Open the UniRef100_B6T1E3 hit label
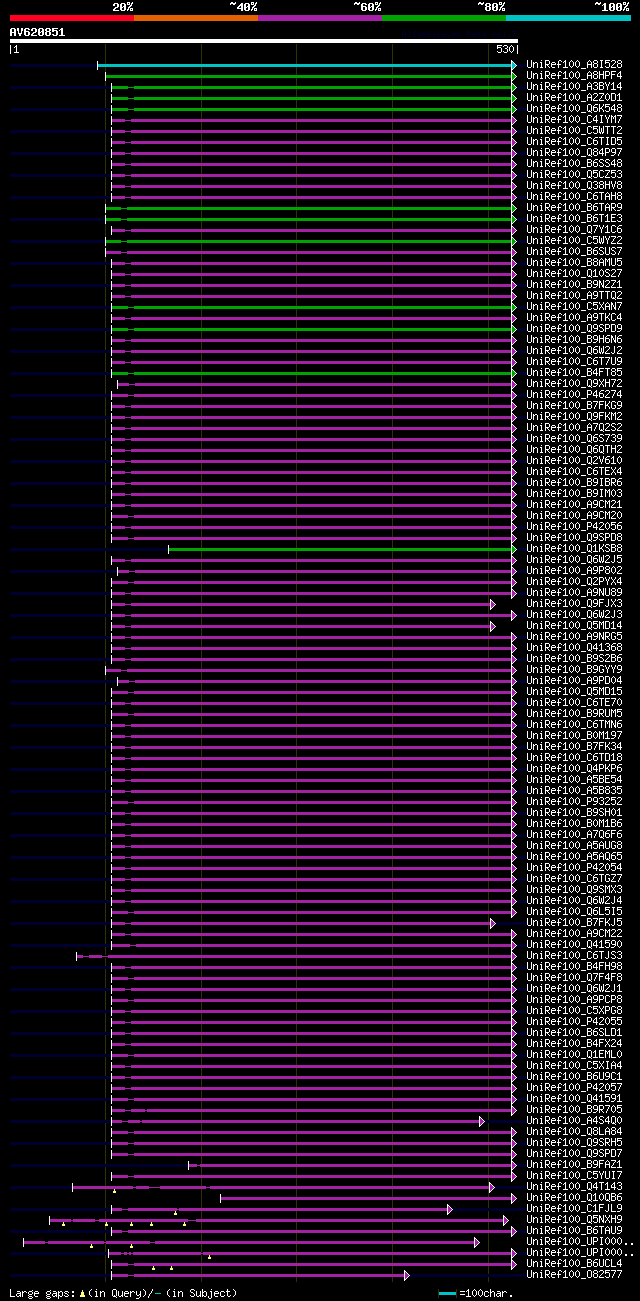Image resolution: width=640 pixels, height=1301 pixels. coord(574,218)
